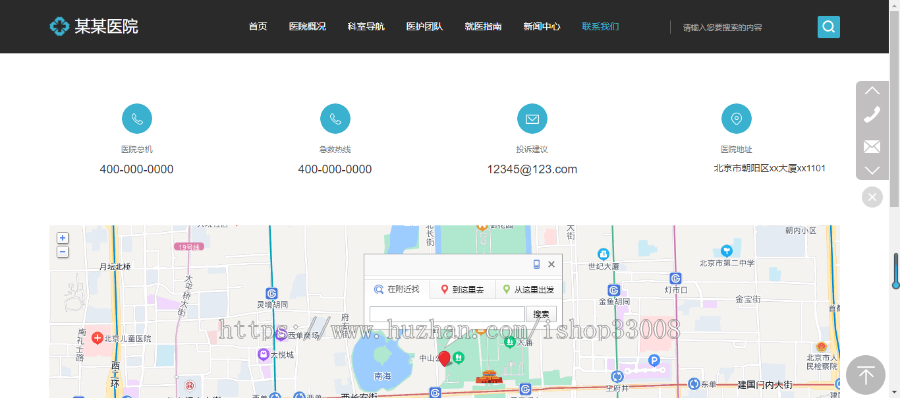Click 400-000-0000 under 急救热线

click(x=335, y=169)
